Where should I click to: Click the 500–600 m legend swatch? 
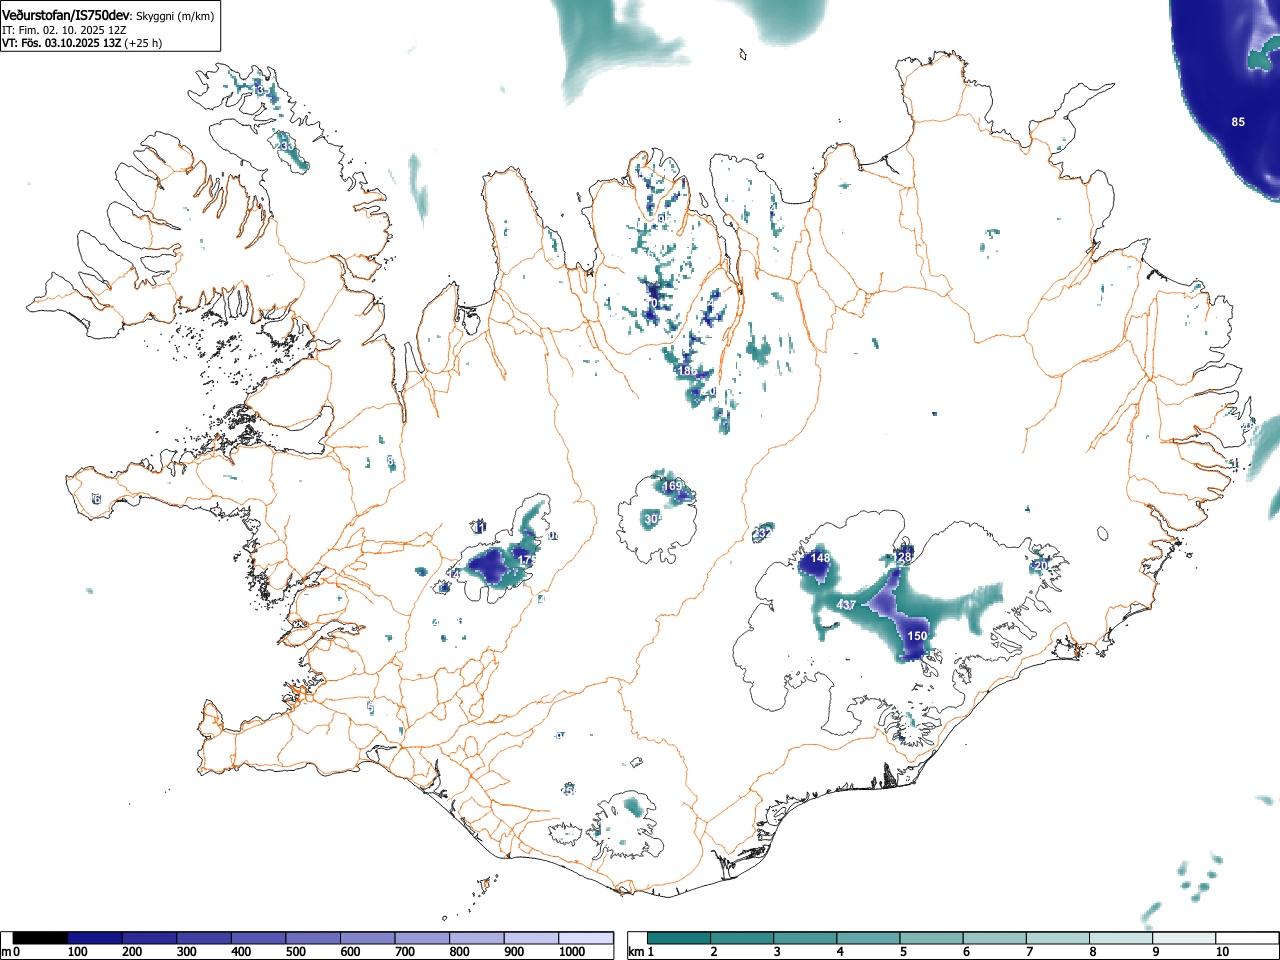click(313, 938)
